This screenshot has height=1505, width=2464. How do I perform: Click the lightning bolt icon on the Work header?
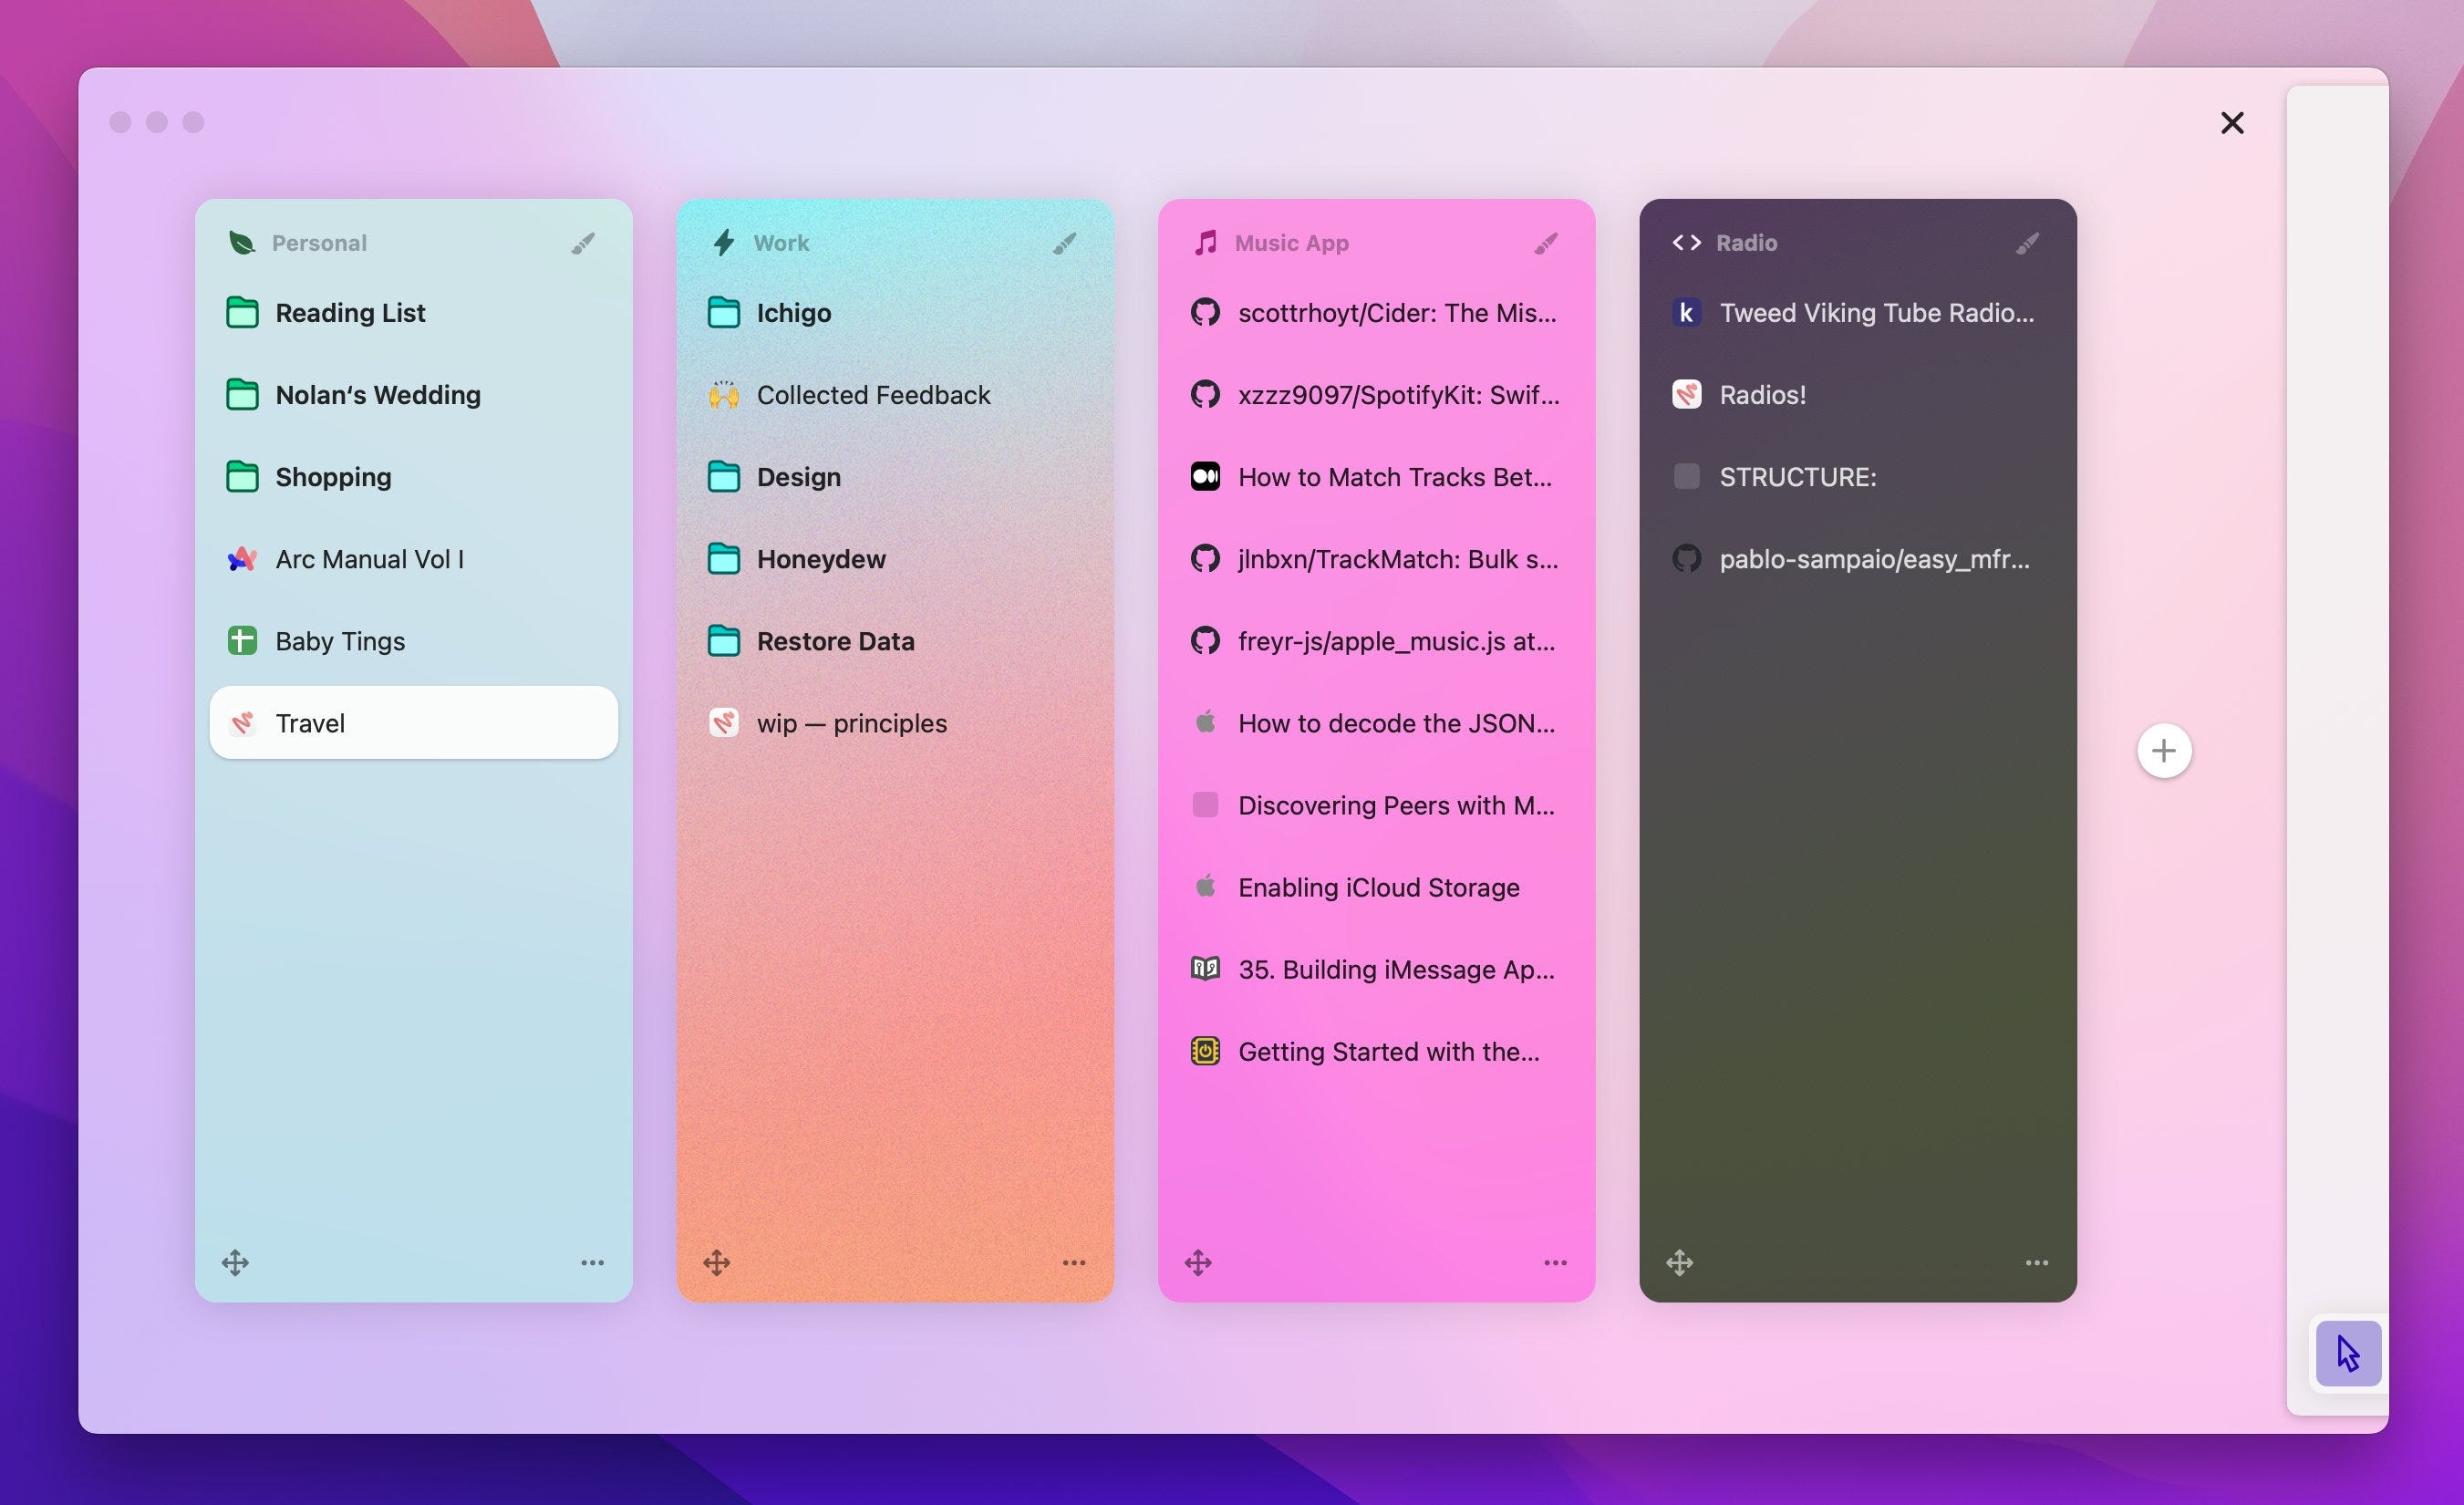[x=724, y=242]
